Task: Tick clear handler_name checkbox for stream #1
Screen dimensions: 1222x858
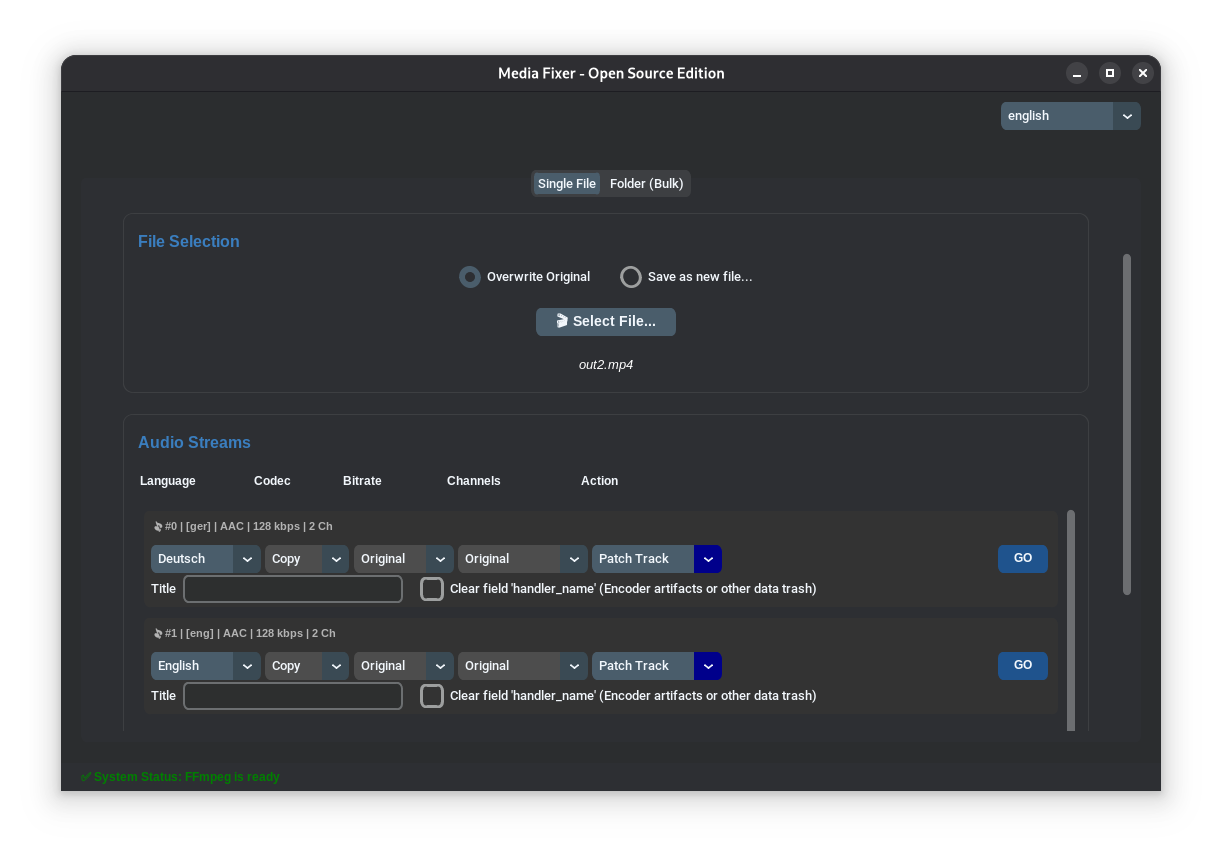Action: (432, 696)
